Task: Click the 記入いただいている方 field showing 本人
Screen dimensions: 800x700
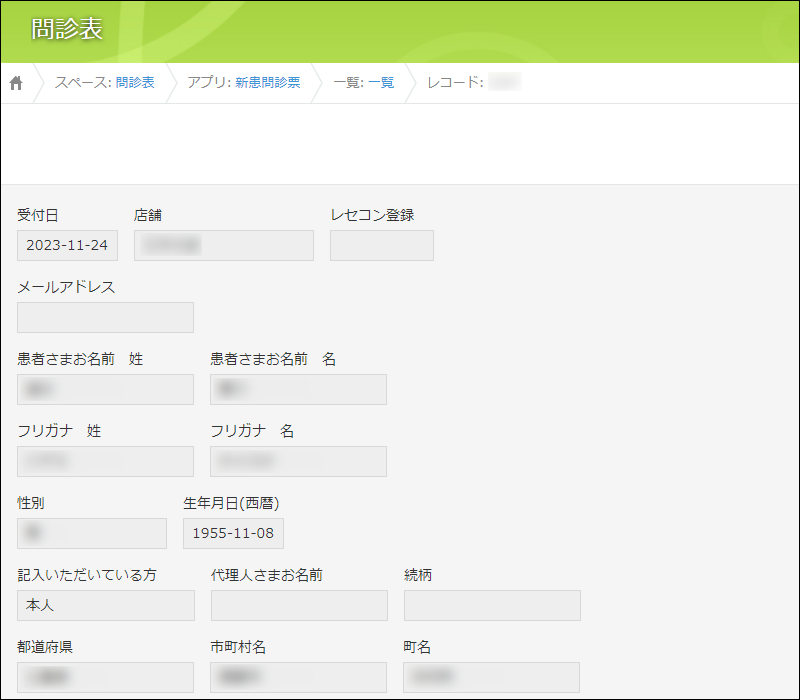Action: coord(106,605)
